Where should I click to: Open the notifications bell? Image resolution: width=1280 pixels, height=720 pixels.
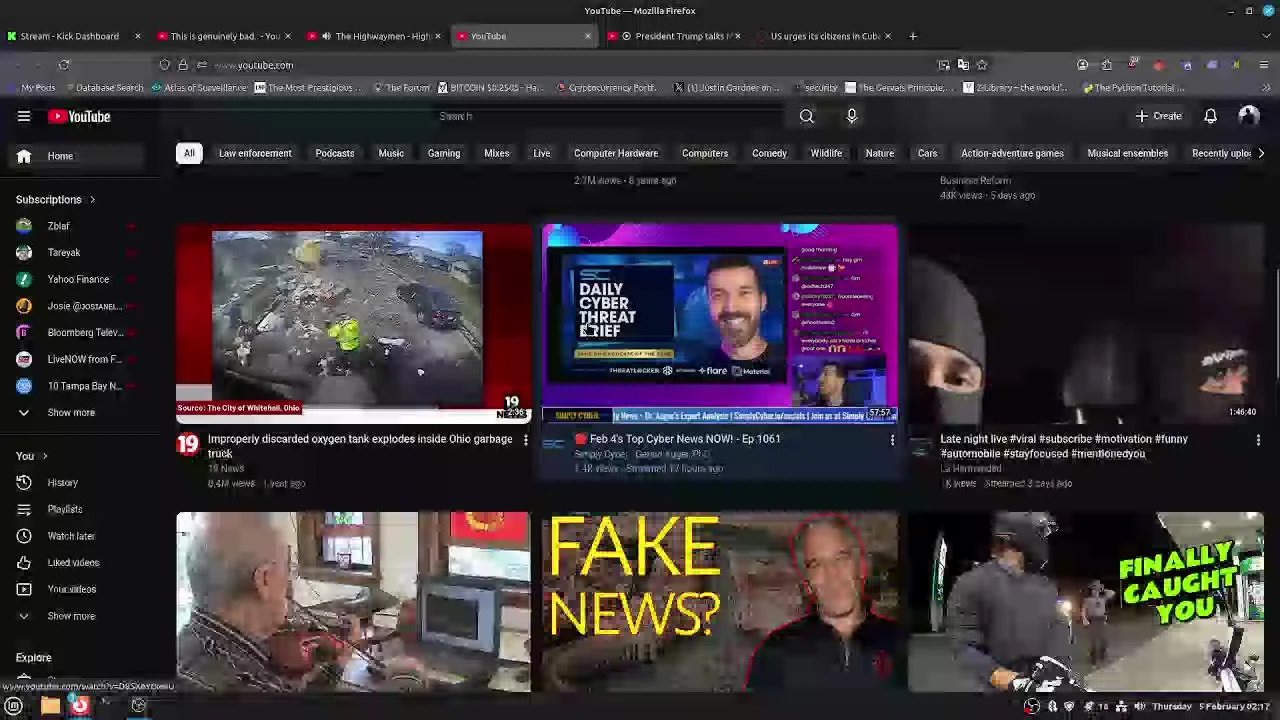pos(1210,116)
